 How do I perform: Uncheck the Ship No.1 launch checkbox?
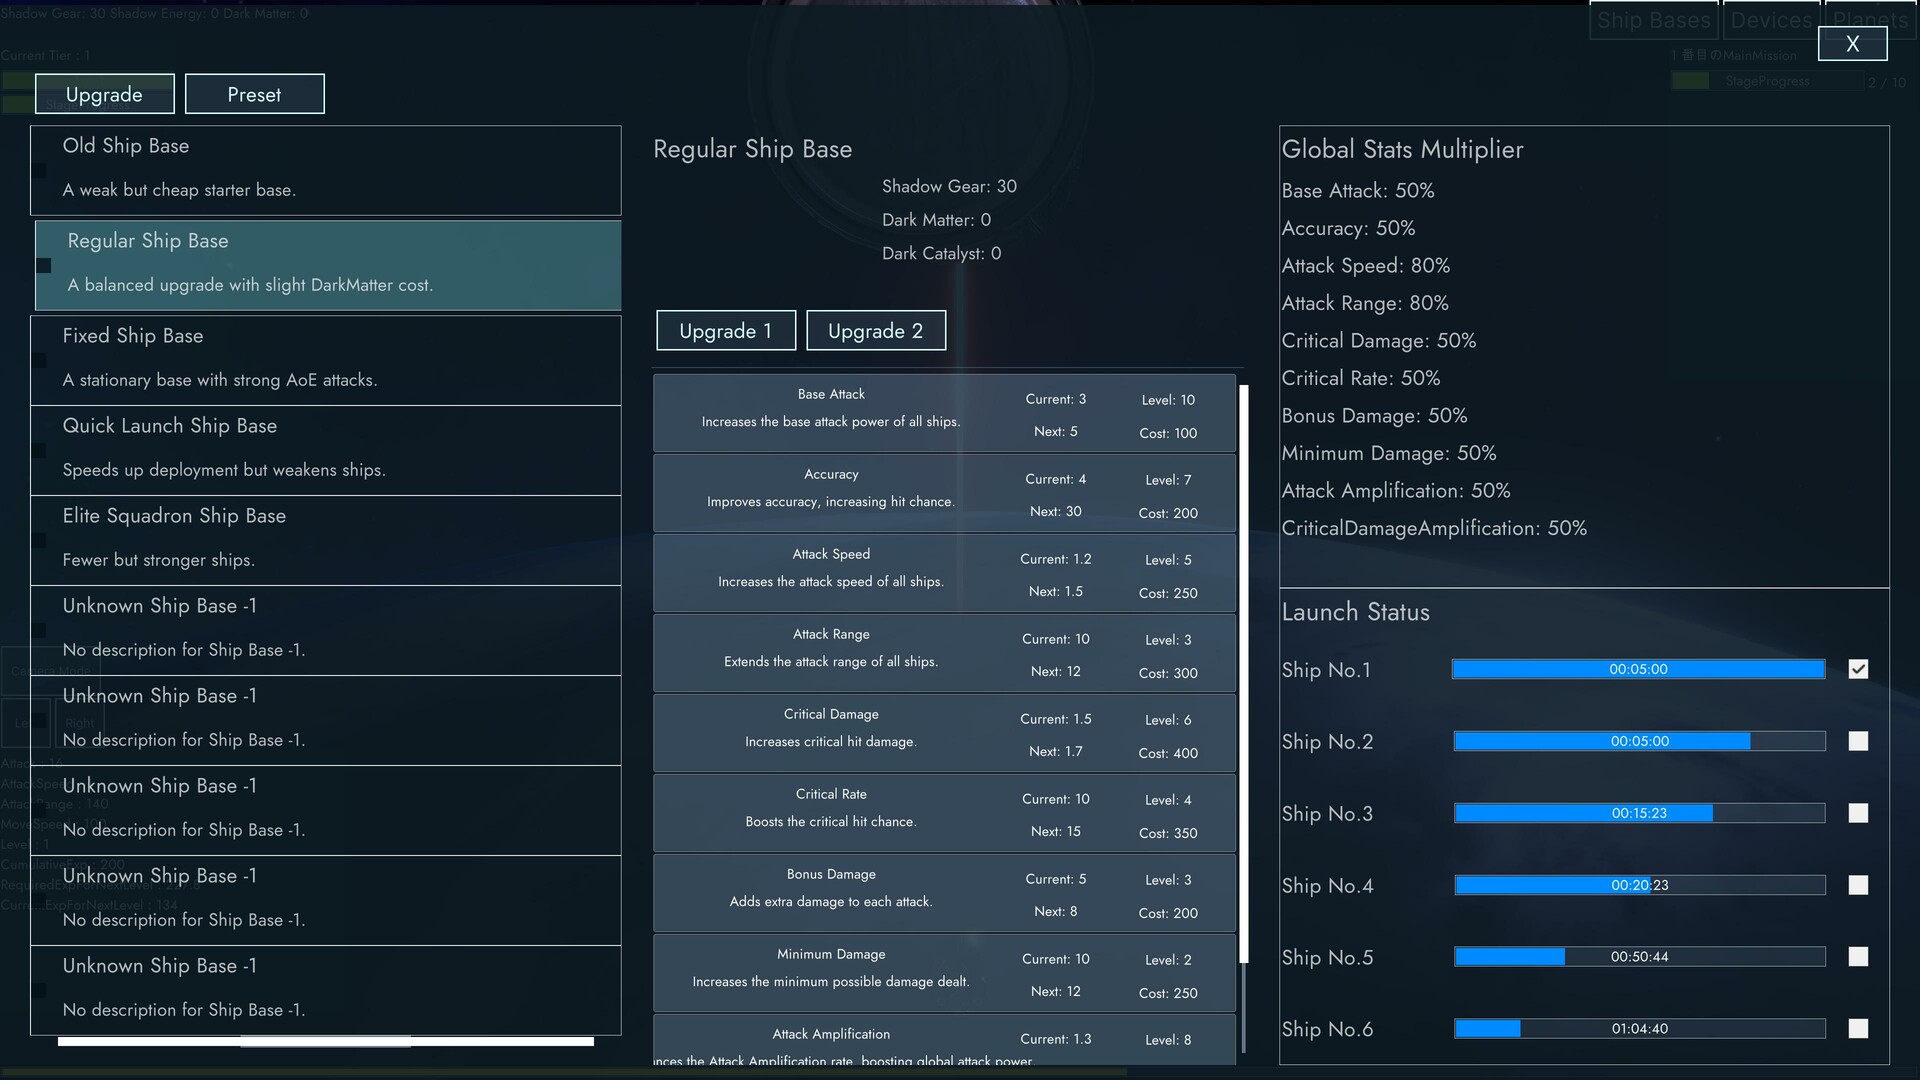pyautogui.click(x=1859, y=669)
